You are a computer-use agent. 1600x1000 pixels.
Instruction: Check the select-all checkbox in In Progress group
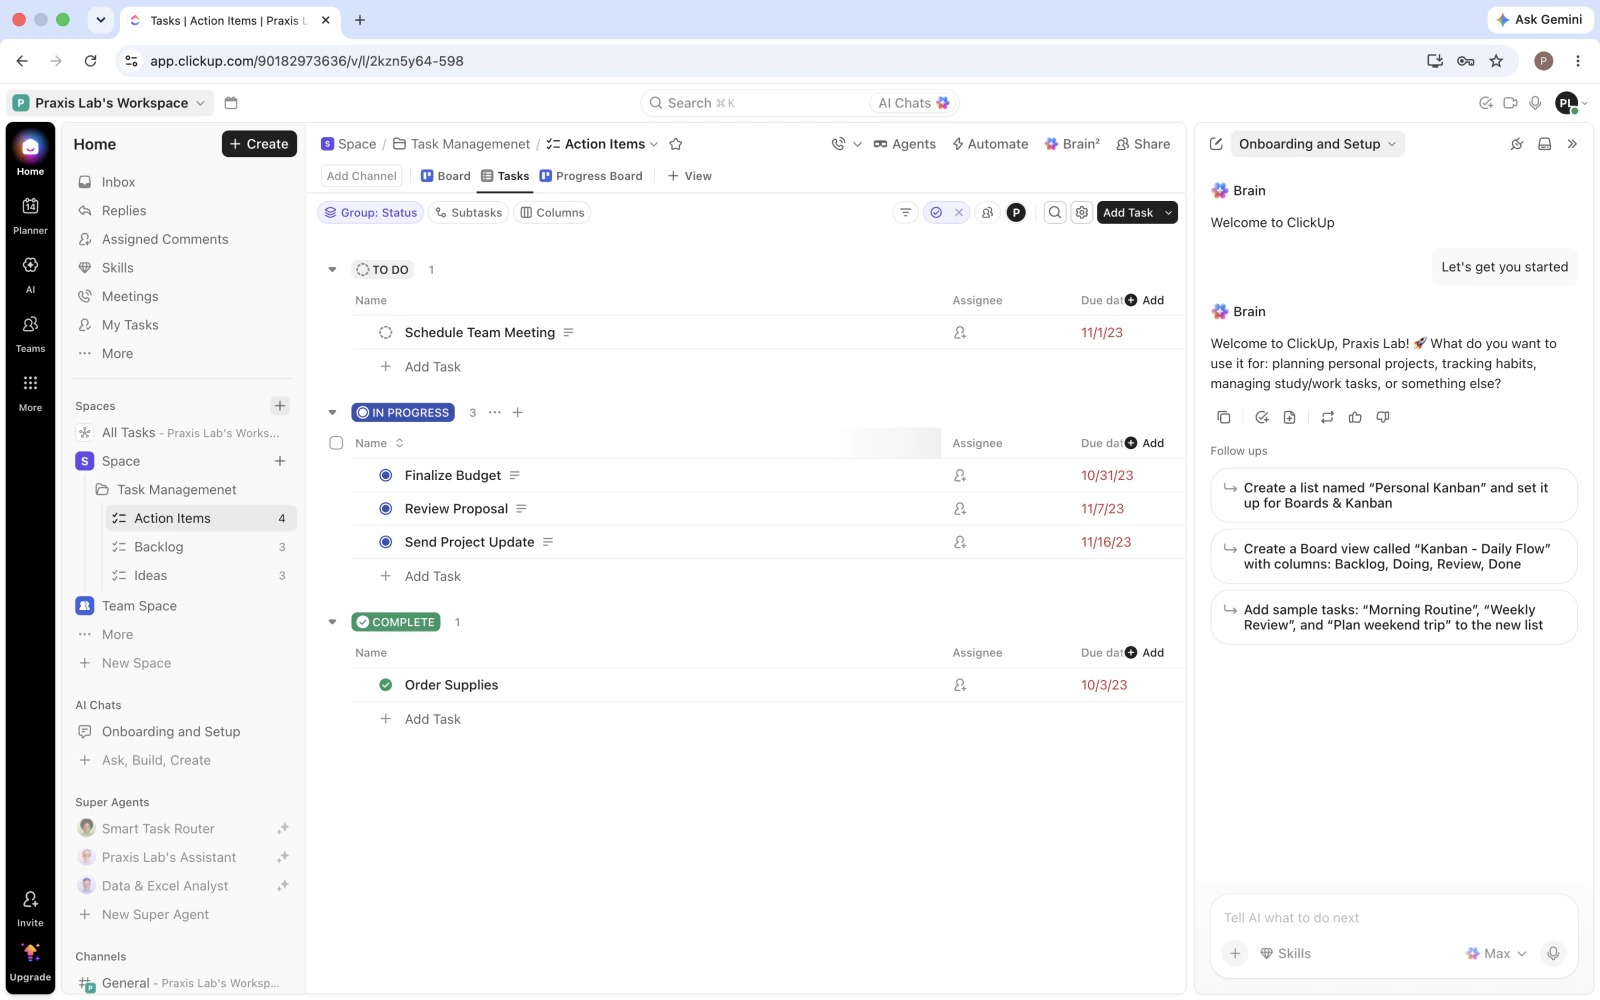pyautogui.click(x=336, y=443)
